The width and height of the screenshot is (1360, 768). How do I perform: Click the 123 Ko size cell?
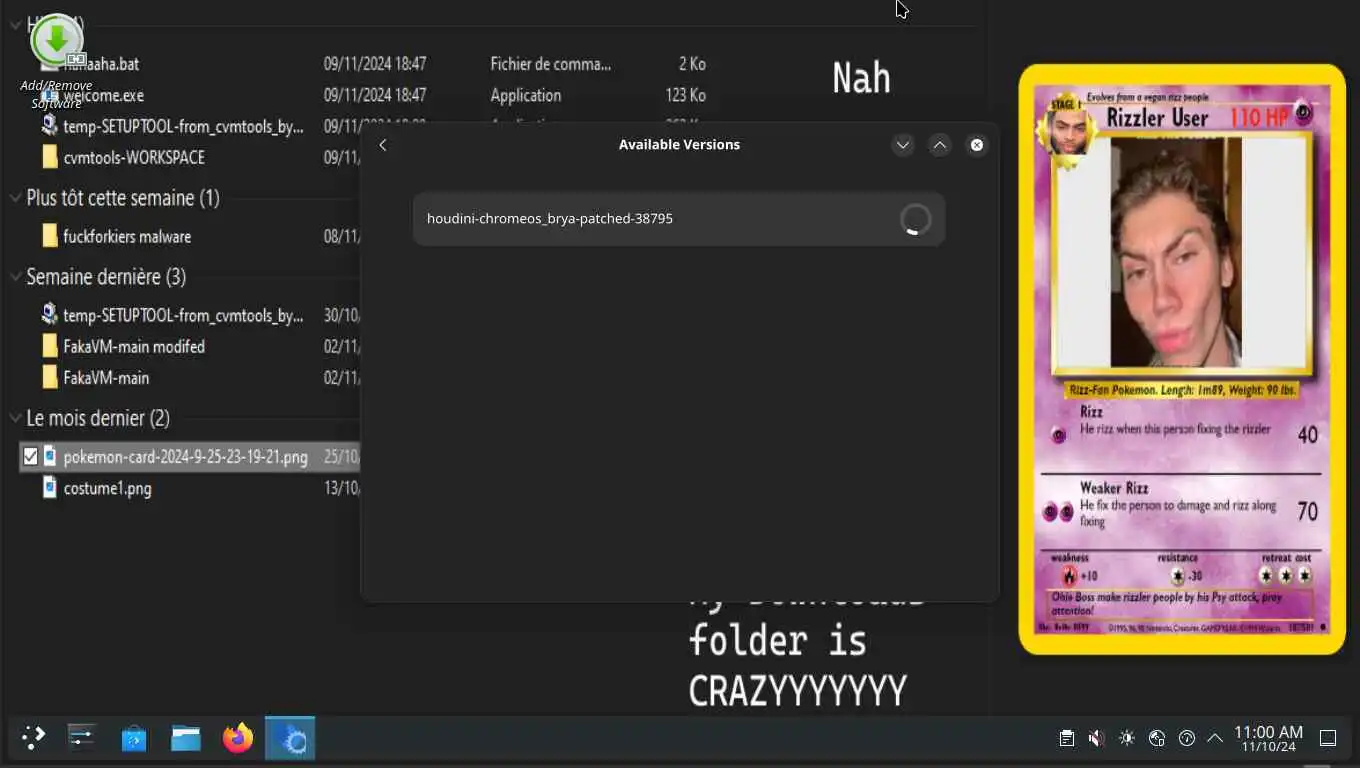tap(685, 95)
